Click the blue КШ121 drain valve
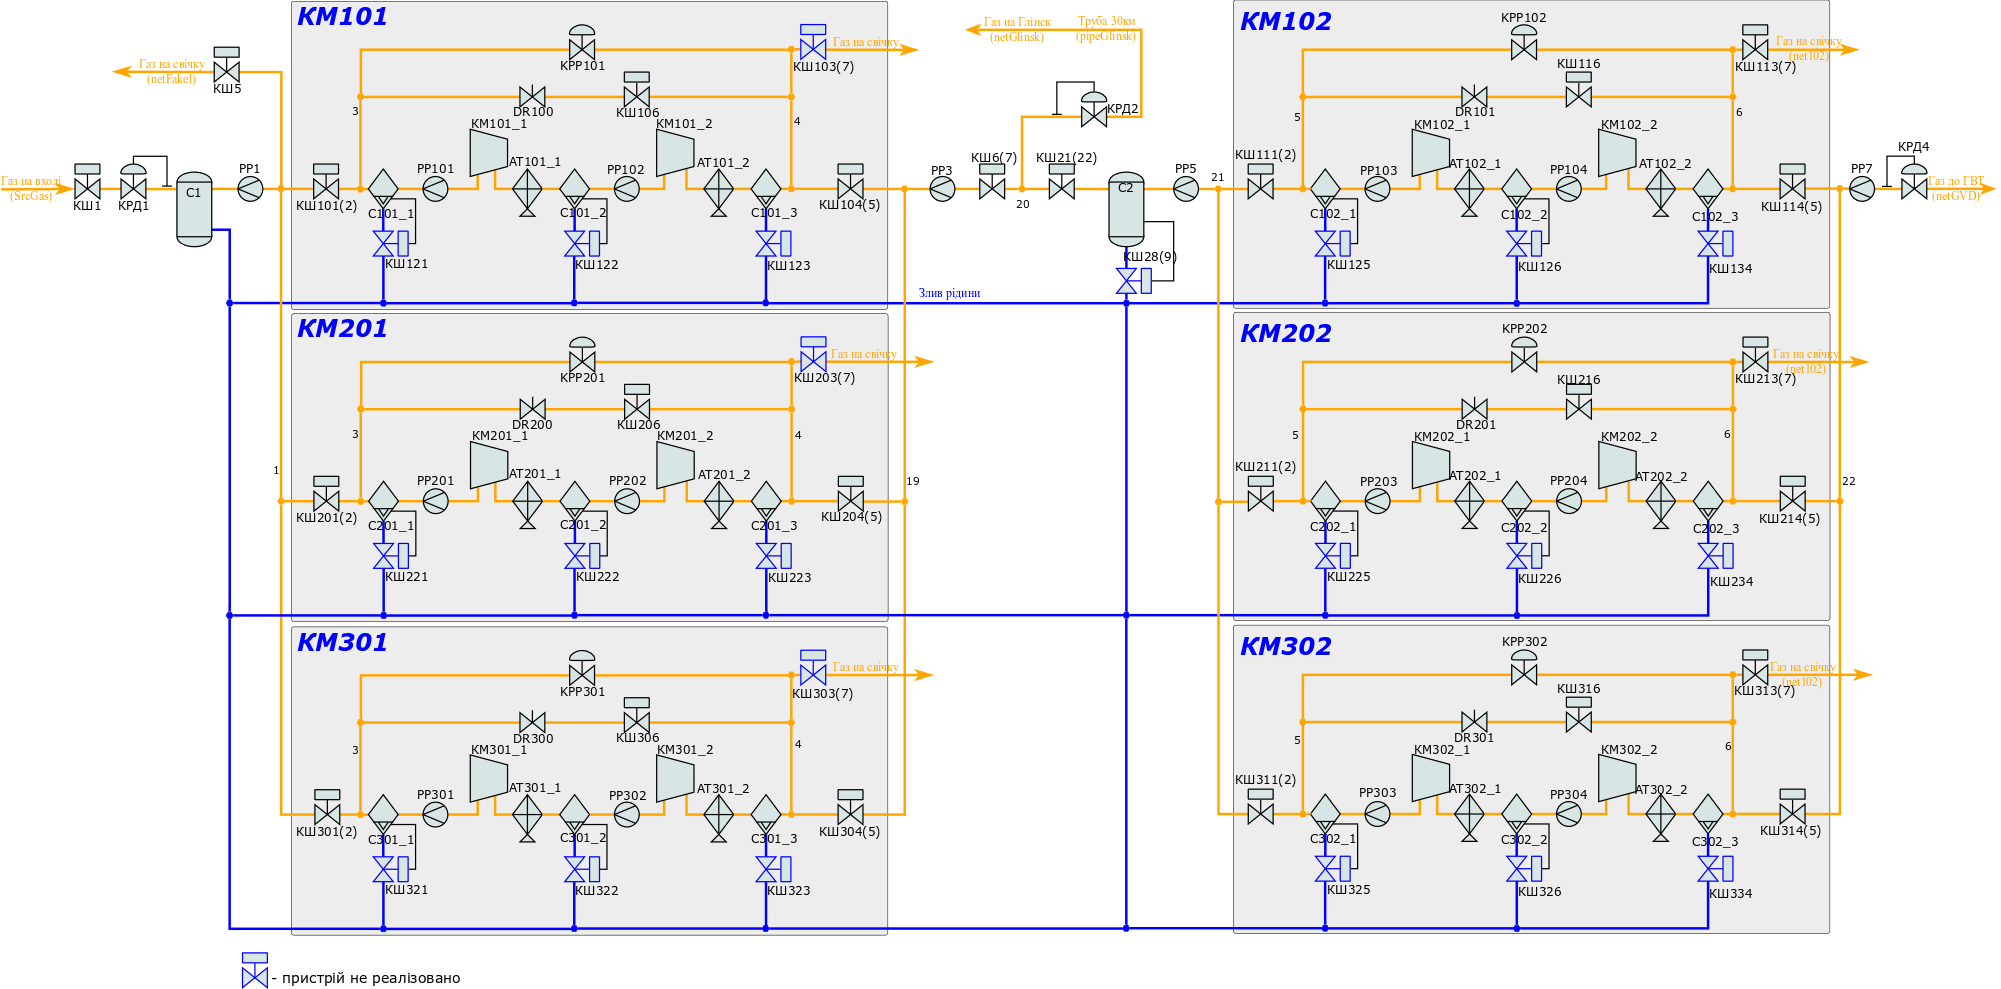The width and height of the screenshot is (2001, 989). tap(385, 243)
